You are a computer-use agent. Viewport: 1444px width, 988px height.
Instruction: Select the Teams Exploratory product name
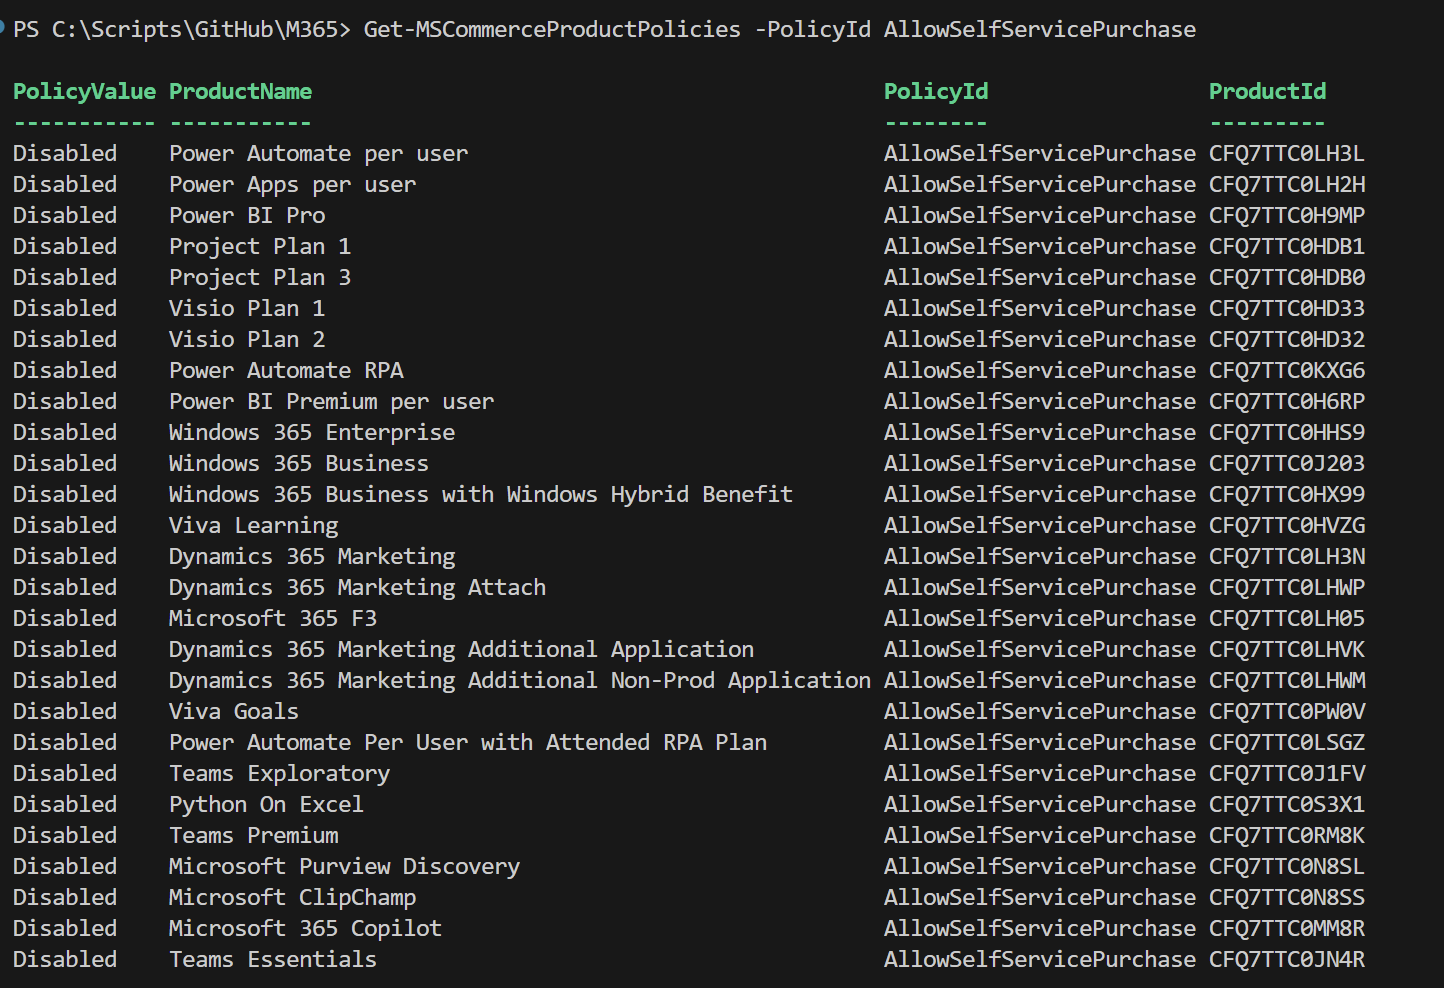click(279, 774)
